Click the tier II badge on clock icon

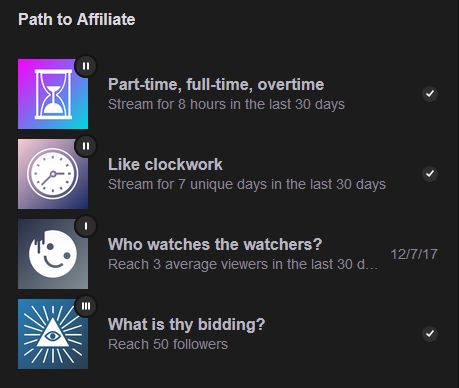click(x=86, y=146)
